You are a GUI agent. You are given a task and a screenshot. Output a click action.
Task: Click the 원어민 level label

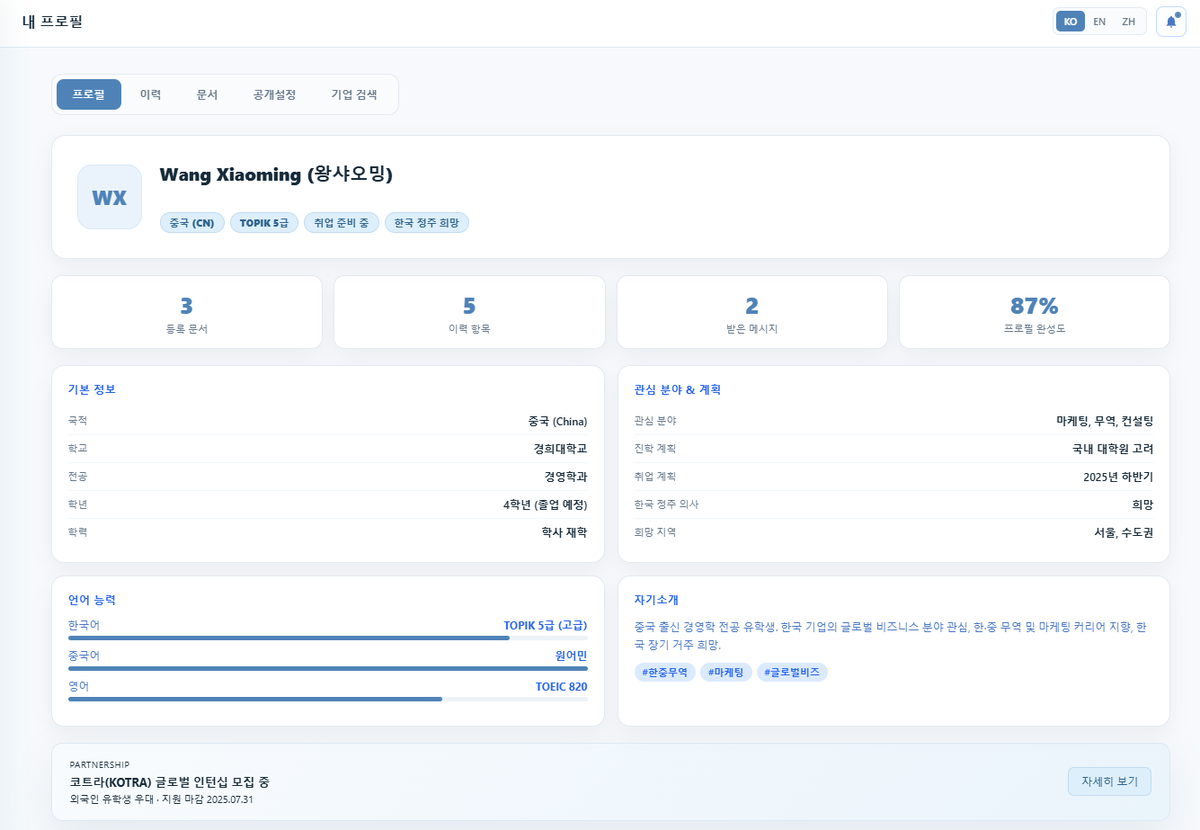click(x=571, y=656)
